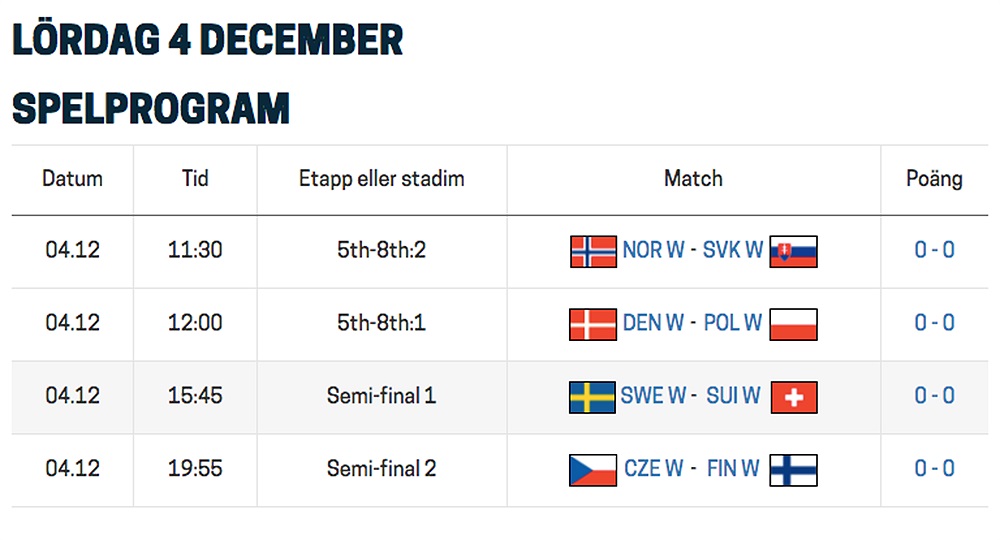Image resolution: width=1000 pixels, height=540 pixels.
Task: Click the Czech Republic flag icon
Action: (593, 470)
